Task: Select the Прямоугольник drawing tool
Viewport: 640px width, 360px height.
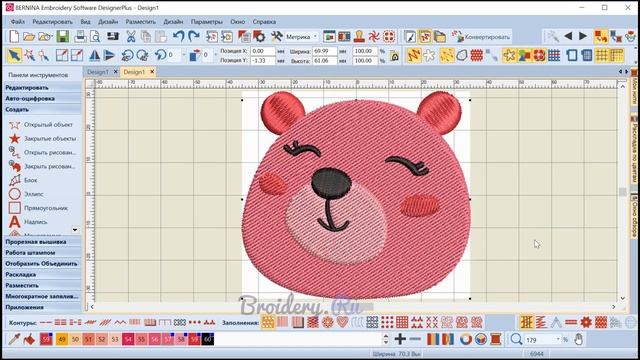Action: tap(38, 208)
